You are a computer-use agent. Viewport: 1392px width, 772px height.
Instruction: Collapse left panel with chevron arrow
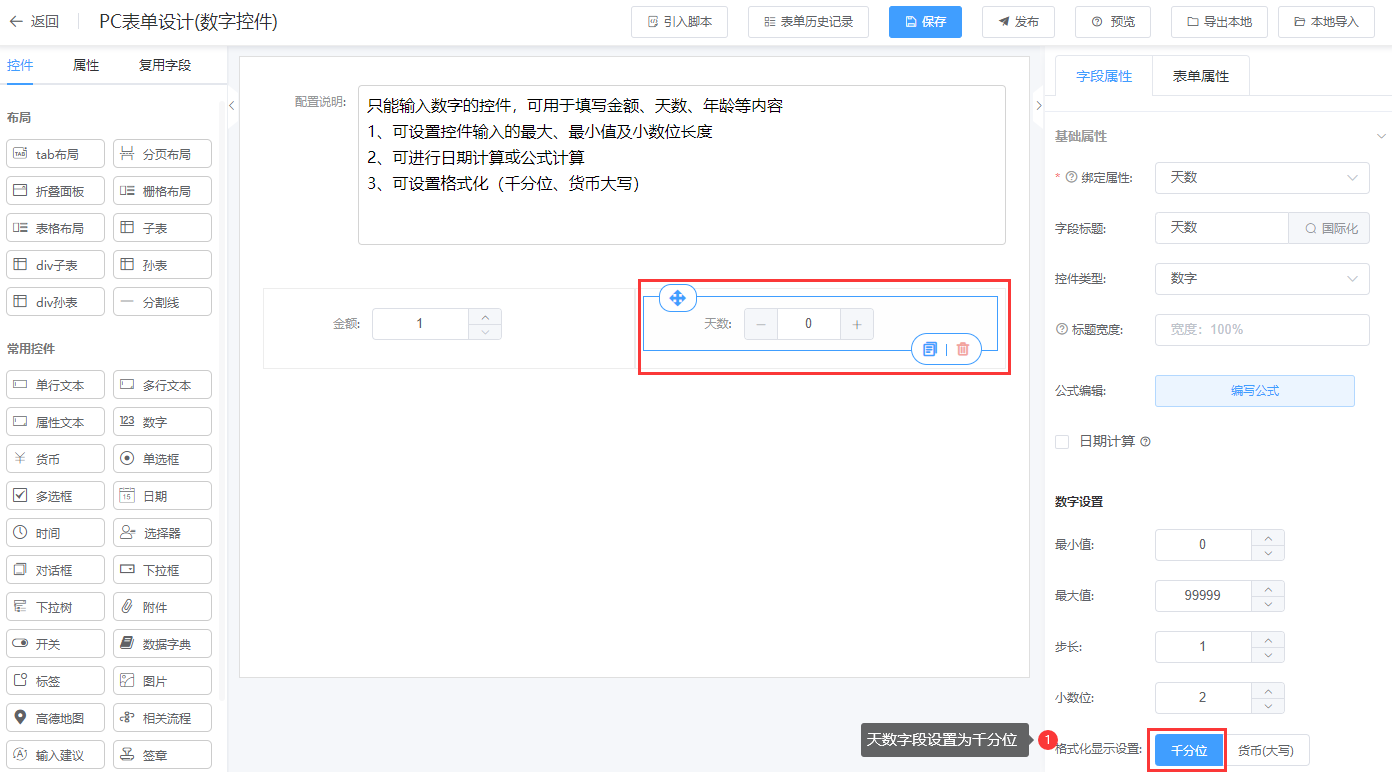232,105
